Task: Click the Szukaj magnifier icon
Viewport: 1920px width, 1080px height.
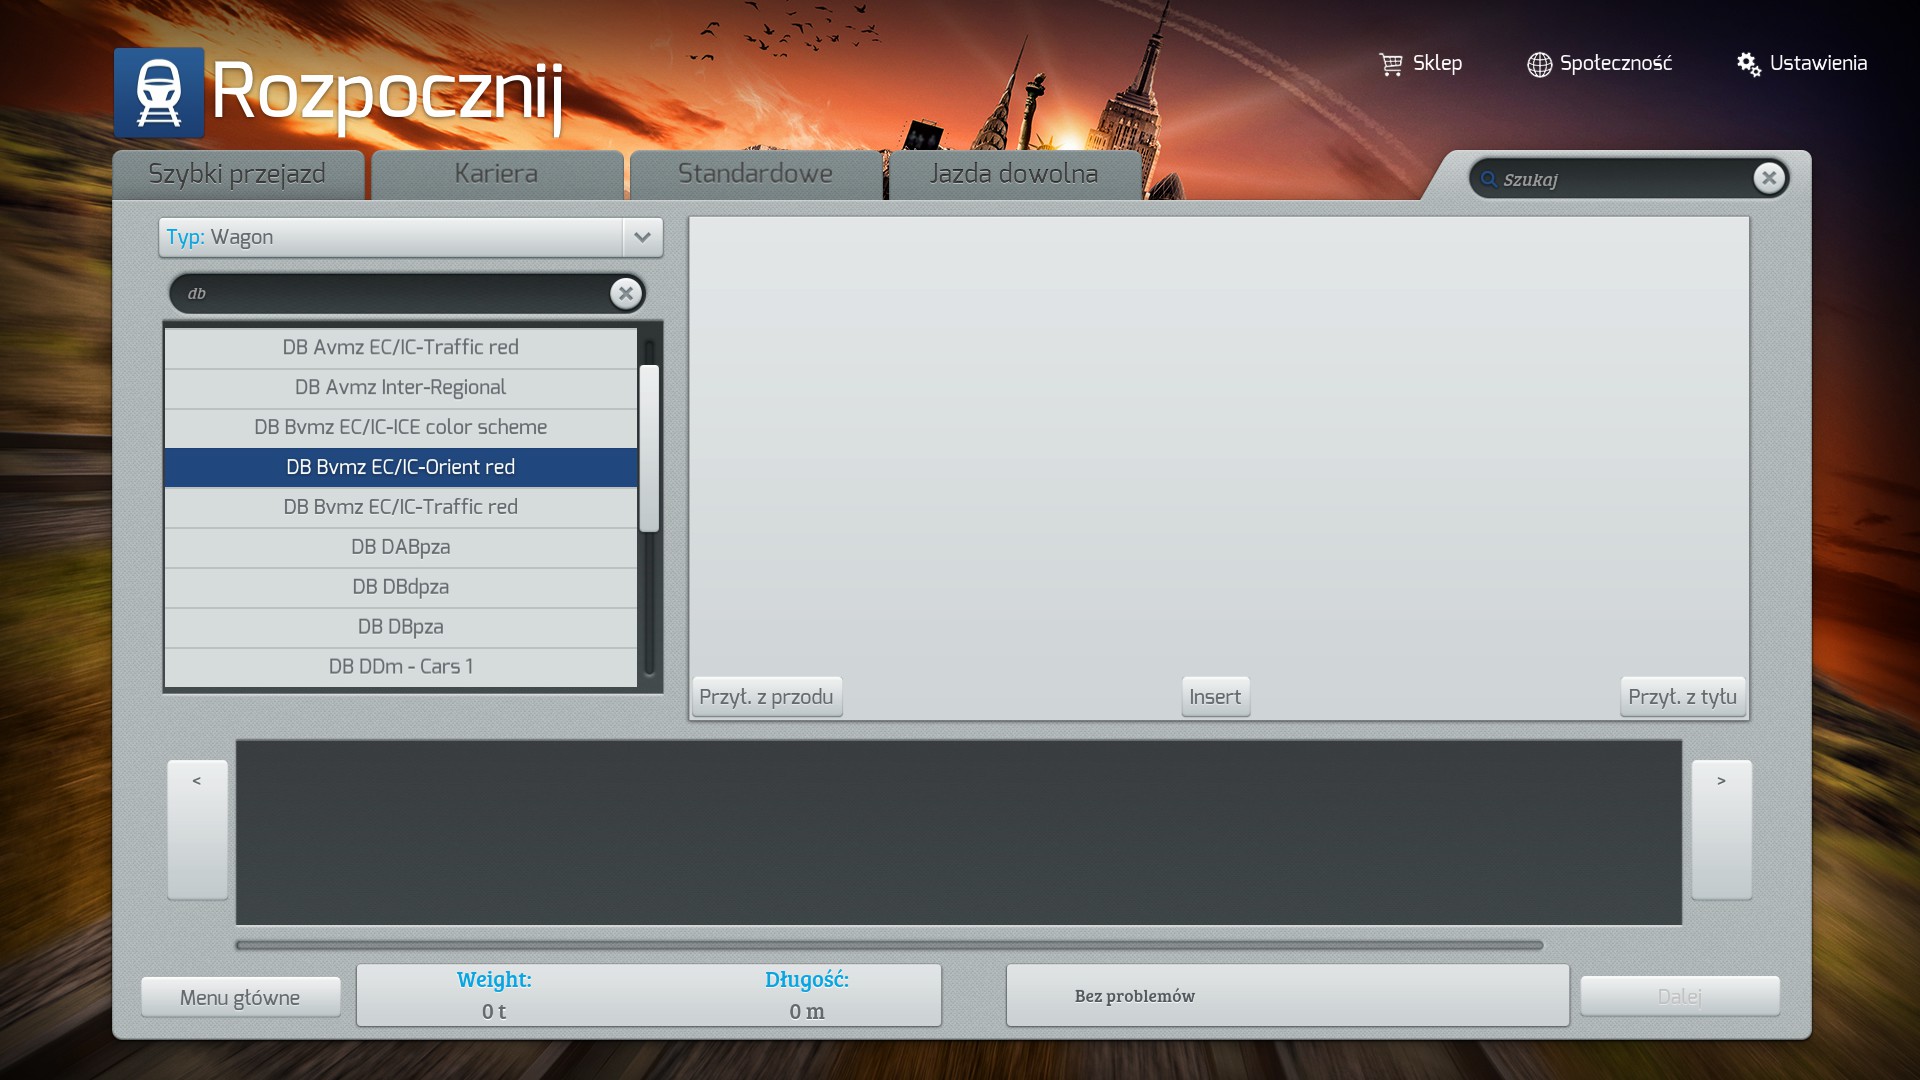Action: point(1489,179)
